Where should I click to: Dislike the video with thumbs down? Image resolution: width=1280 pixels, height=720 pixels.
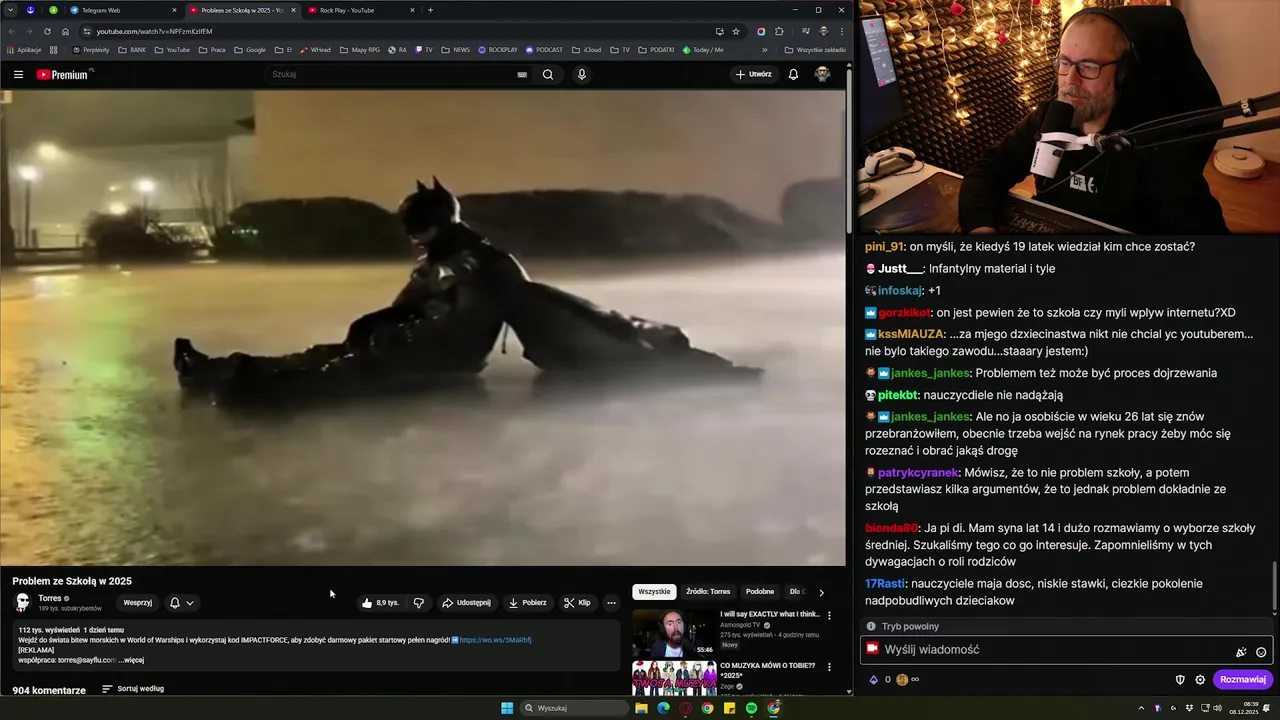(418, 603)
